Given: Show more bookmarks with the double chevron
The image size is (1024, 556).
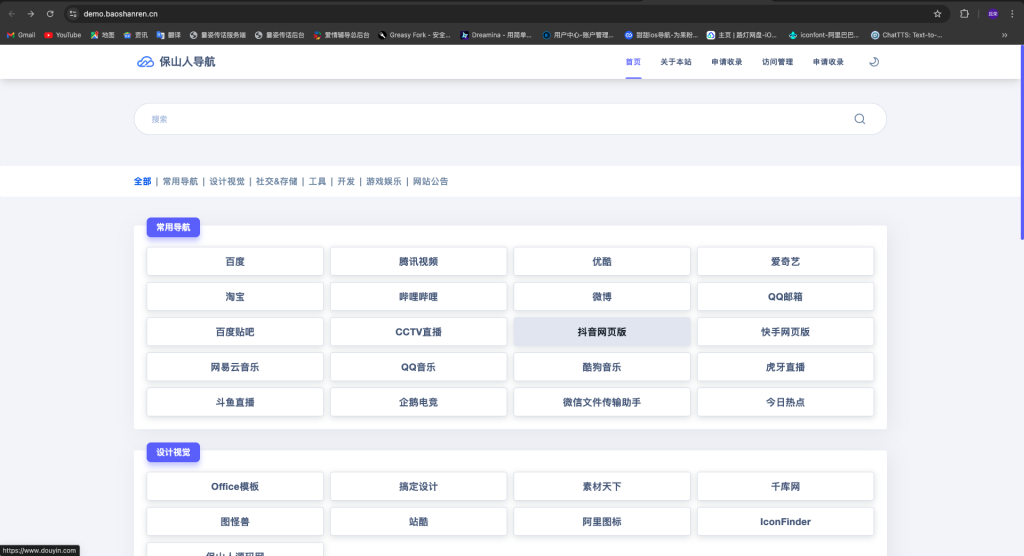Looking at the screenshot, I should (1004, 35).
